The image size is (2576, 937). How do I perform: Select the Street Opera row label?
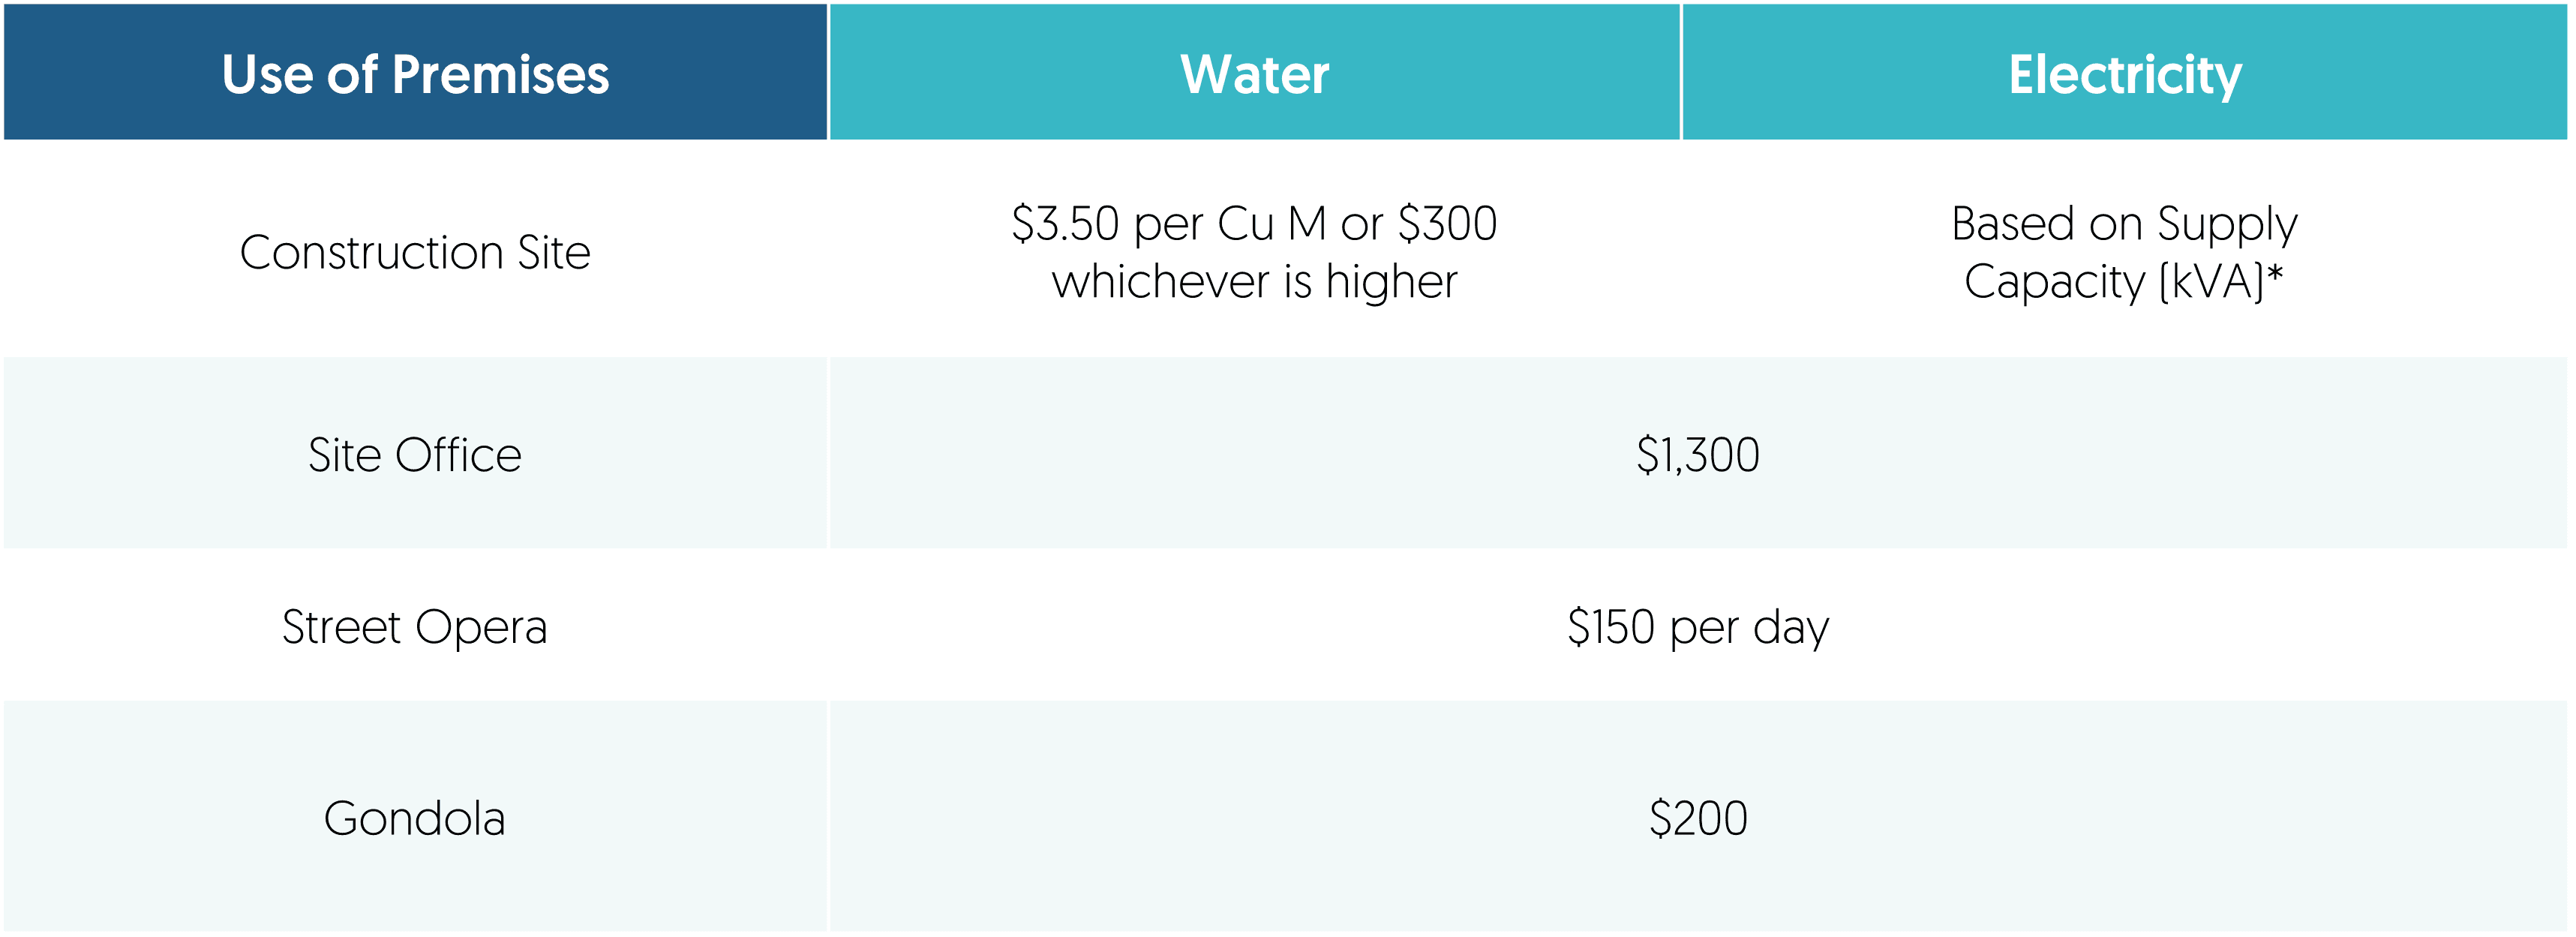415,627
